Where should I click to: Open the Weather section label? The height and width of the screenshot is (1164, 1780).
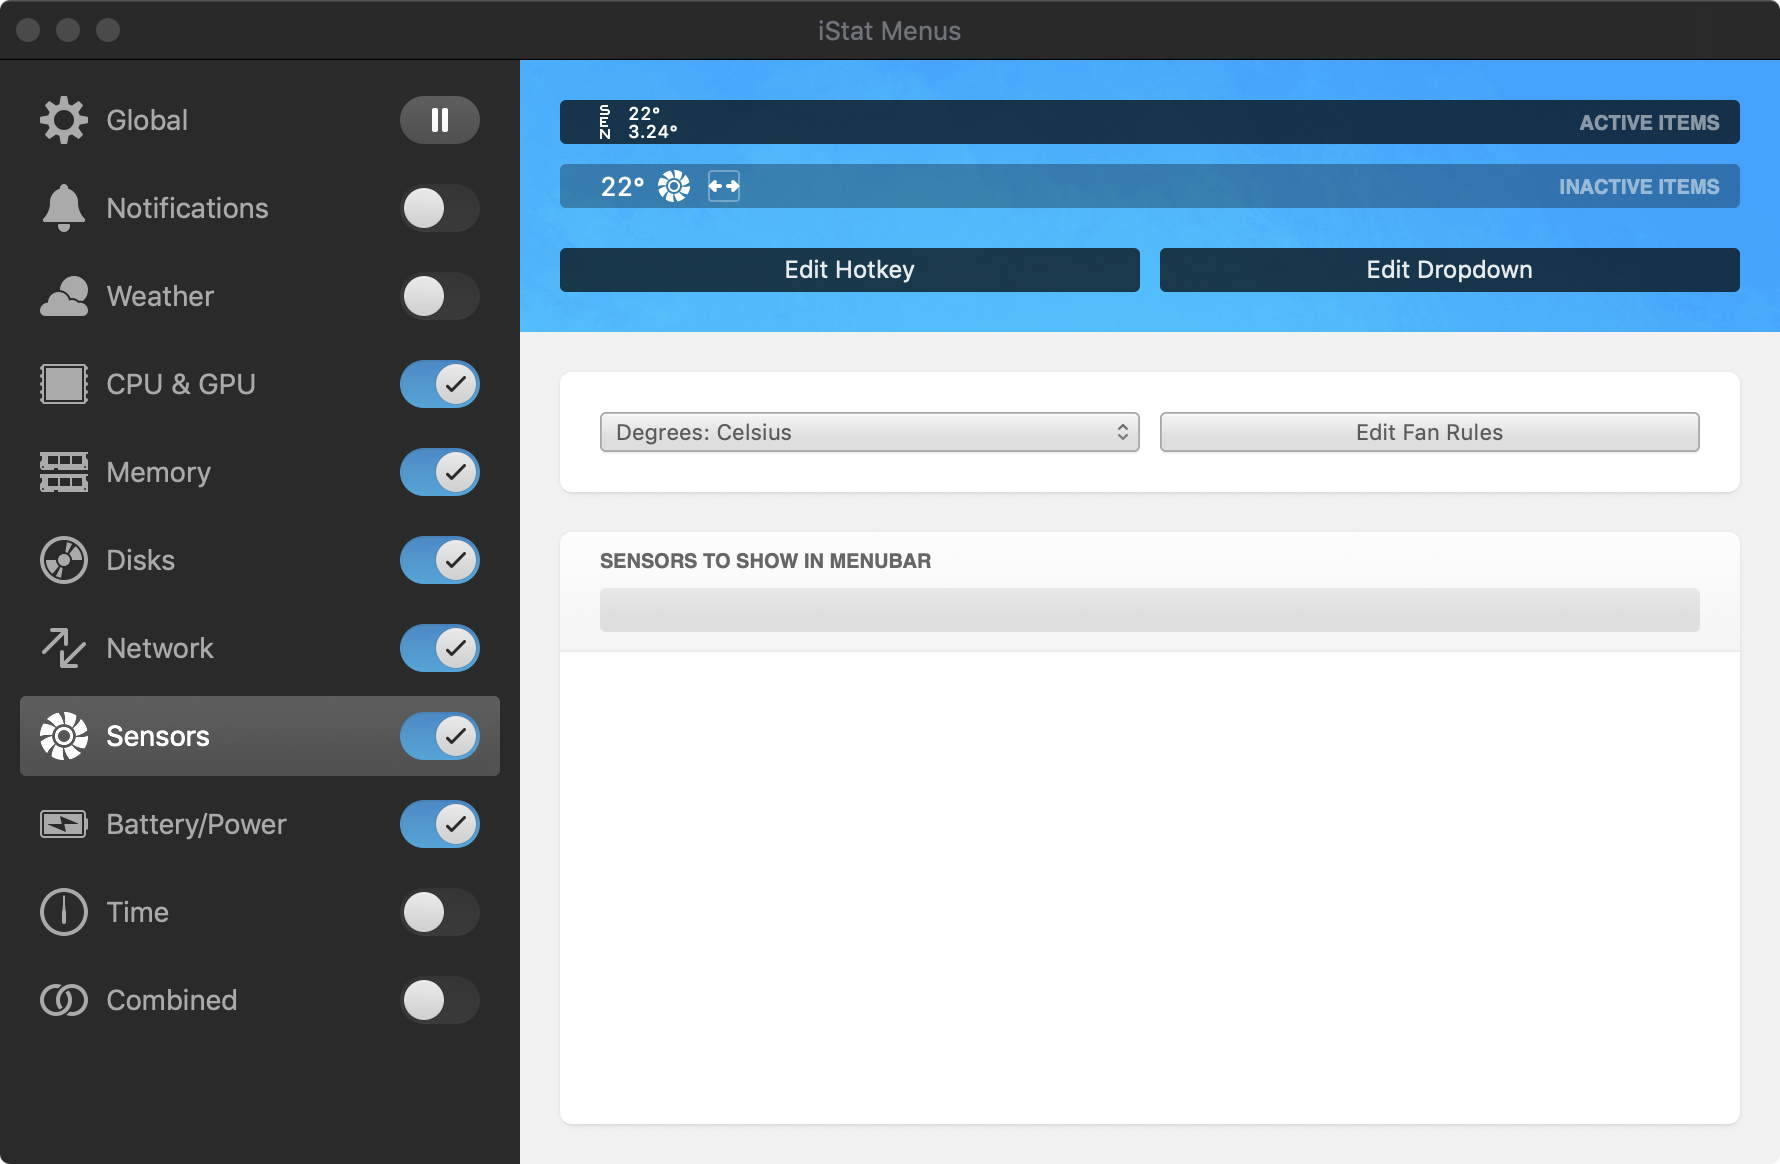[x=160, y=296]
